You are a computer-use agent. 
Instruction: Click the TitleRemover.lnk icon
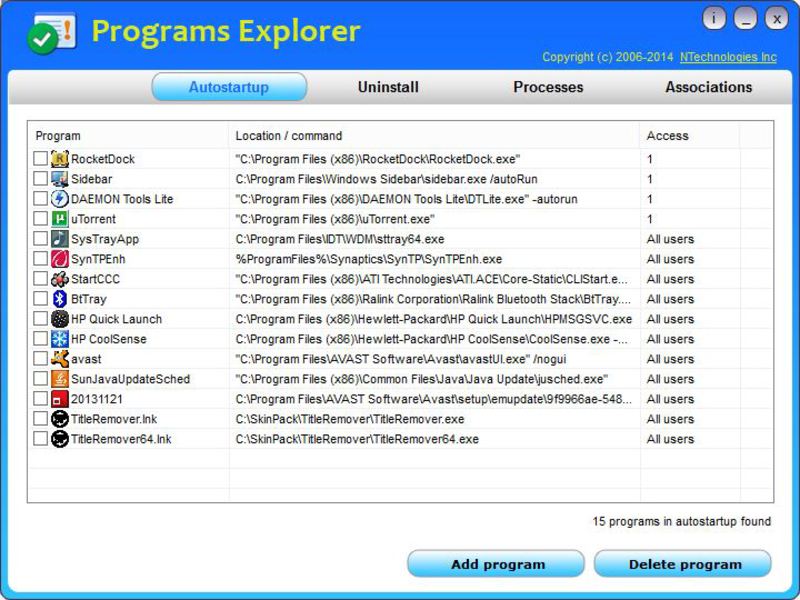(60, 419)
